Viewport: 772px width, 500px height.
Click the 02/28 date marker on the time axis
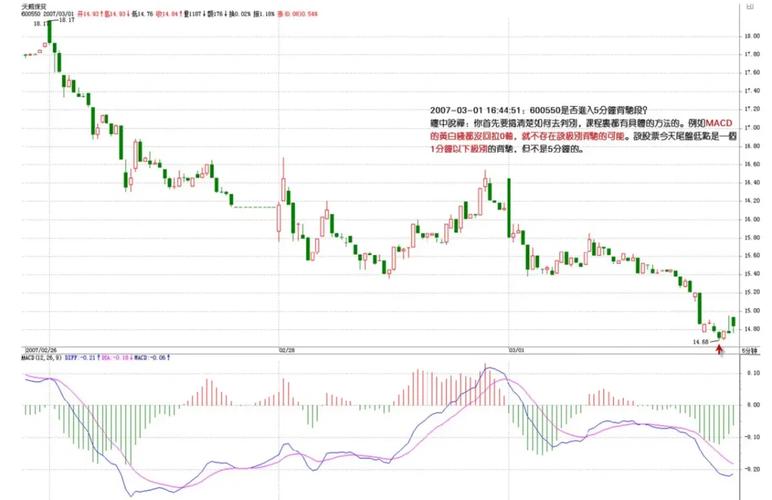coord(285,350)
